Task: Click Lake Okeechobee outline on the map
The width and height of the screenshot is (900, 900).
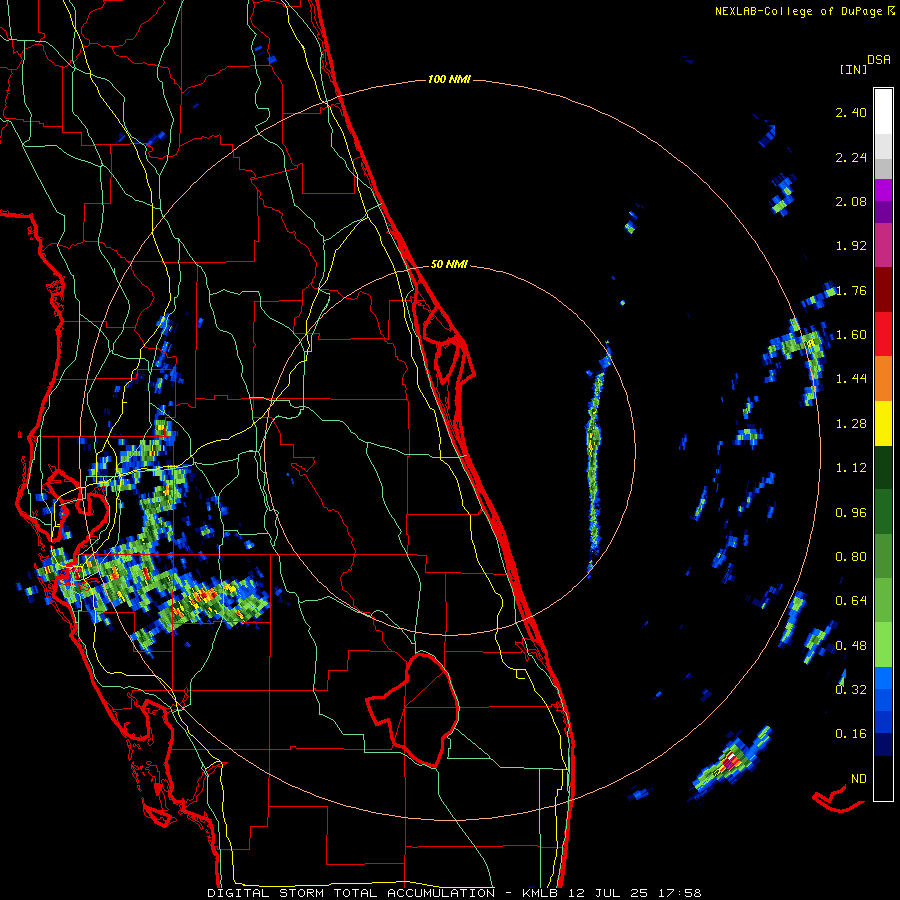Action: click(413, 709)
